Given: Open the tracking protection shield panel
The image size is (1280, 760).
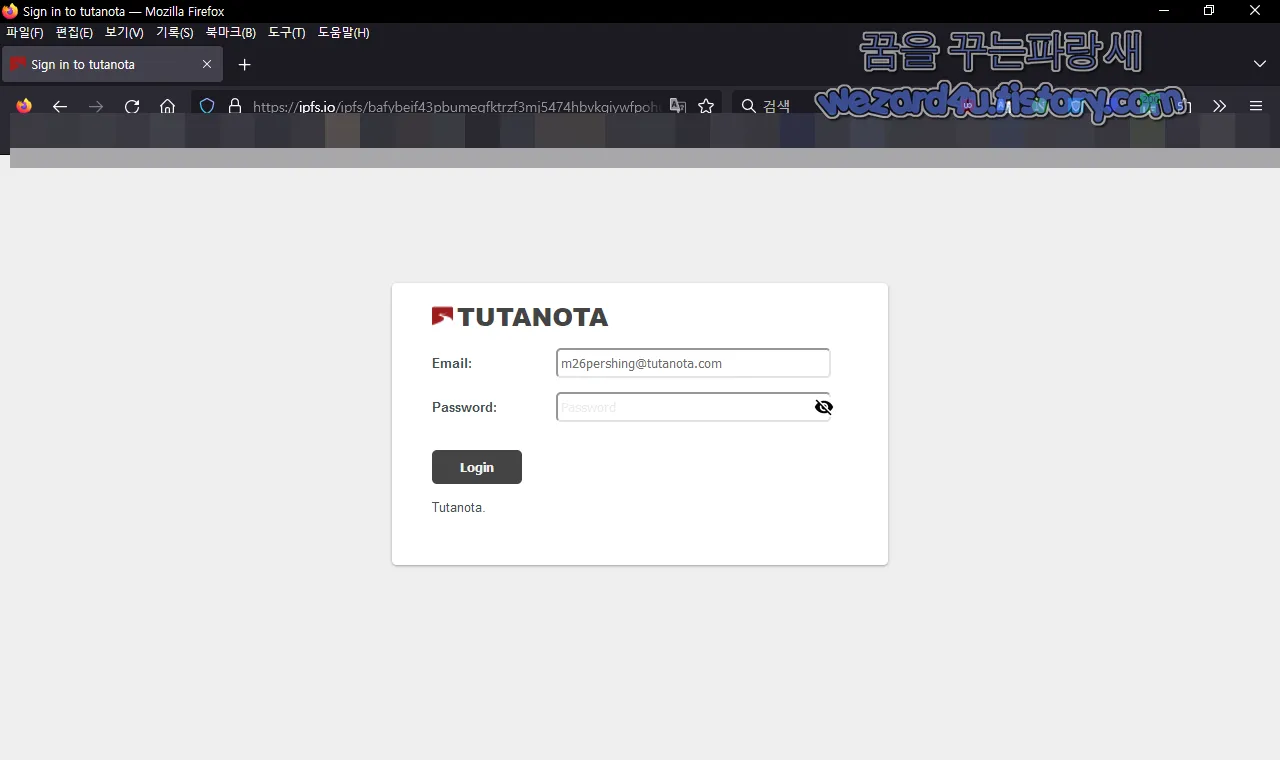Looking at the screenshot, I should 206,106.
